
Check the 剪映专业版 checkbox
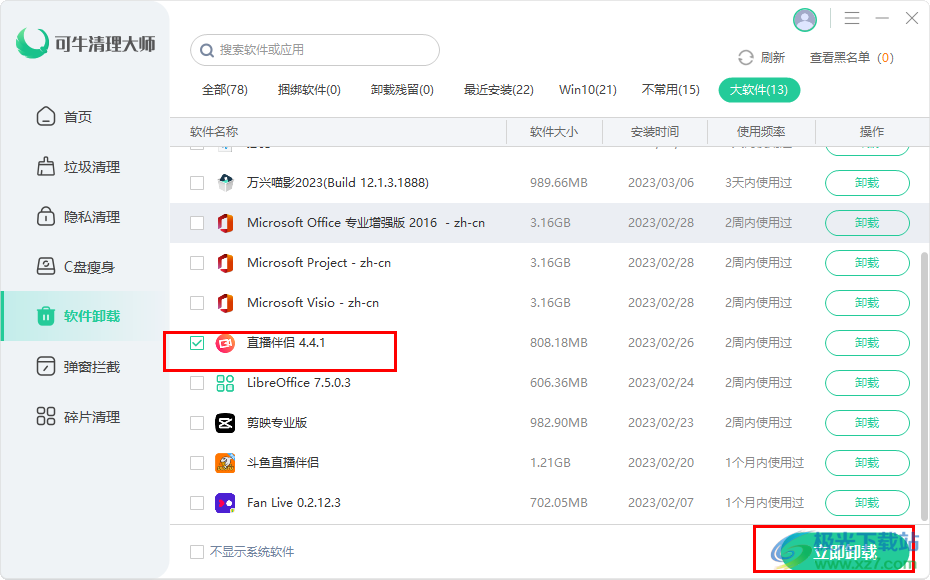click(197, 423)
